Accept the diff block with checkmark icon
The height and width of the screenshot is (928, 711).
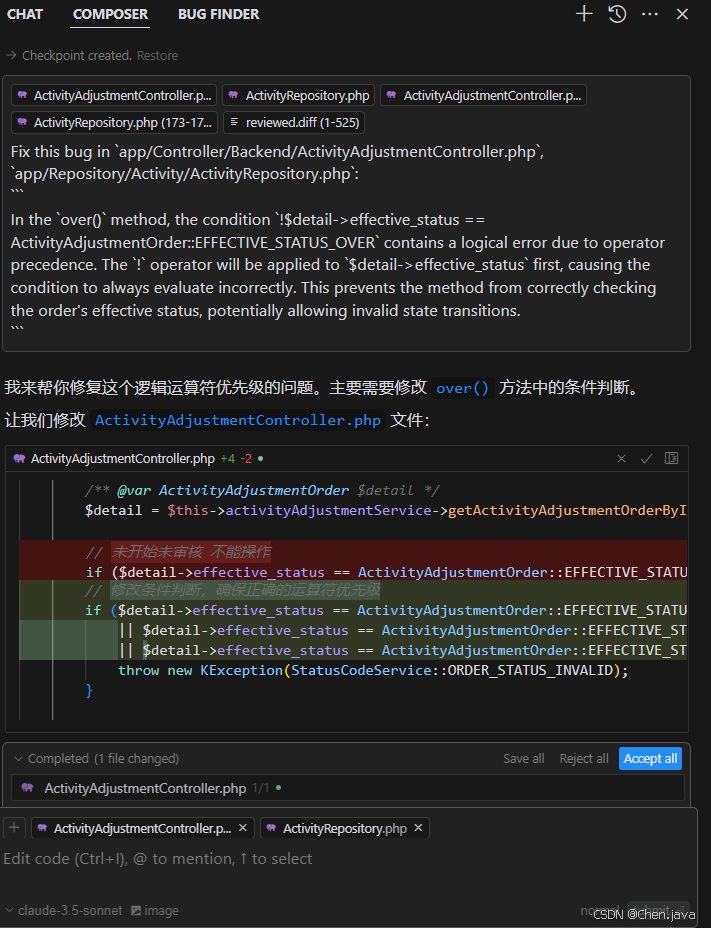coord(646,459)
